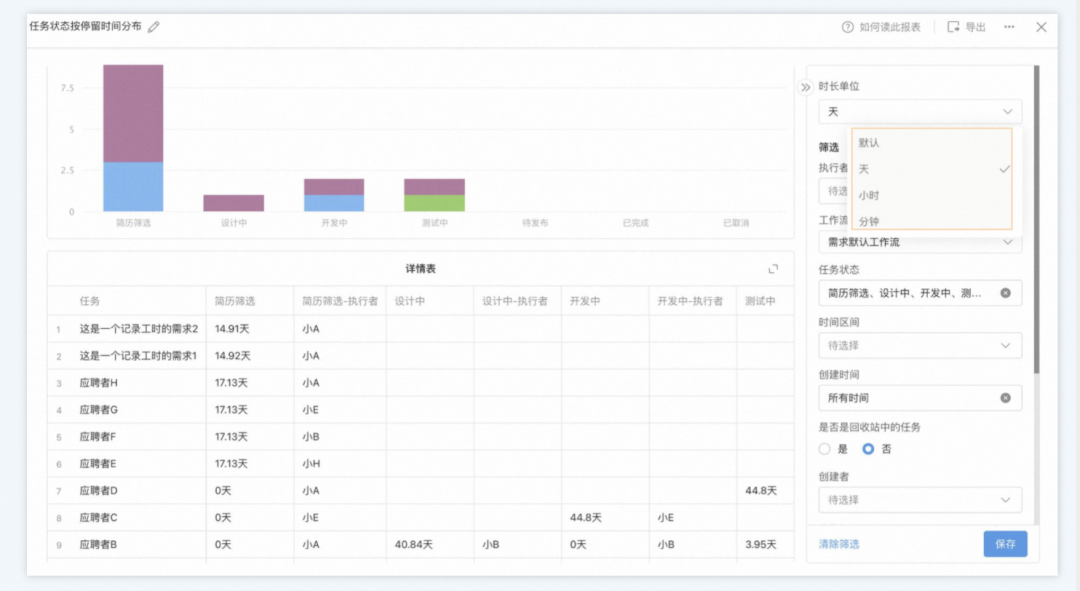Open the more options ellipsis menu
This screenshot has height=591, width=1080.
pyautogui.click(x=1009, y=27)
